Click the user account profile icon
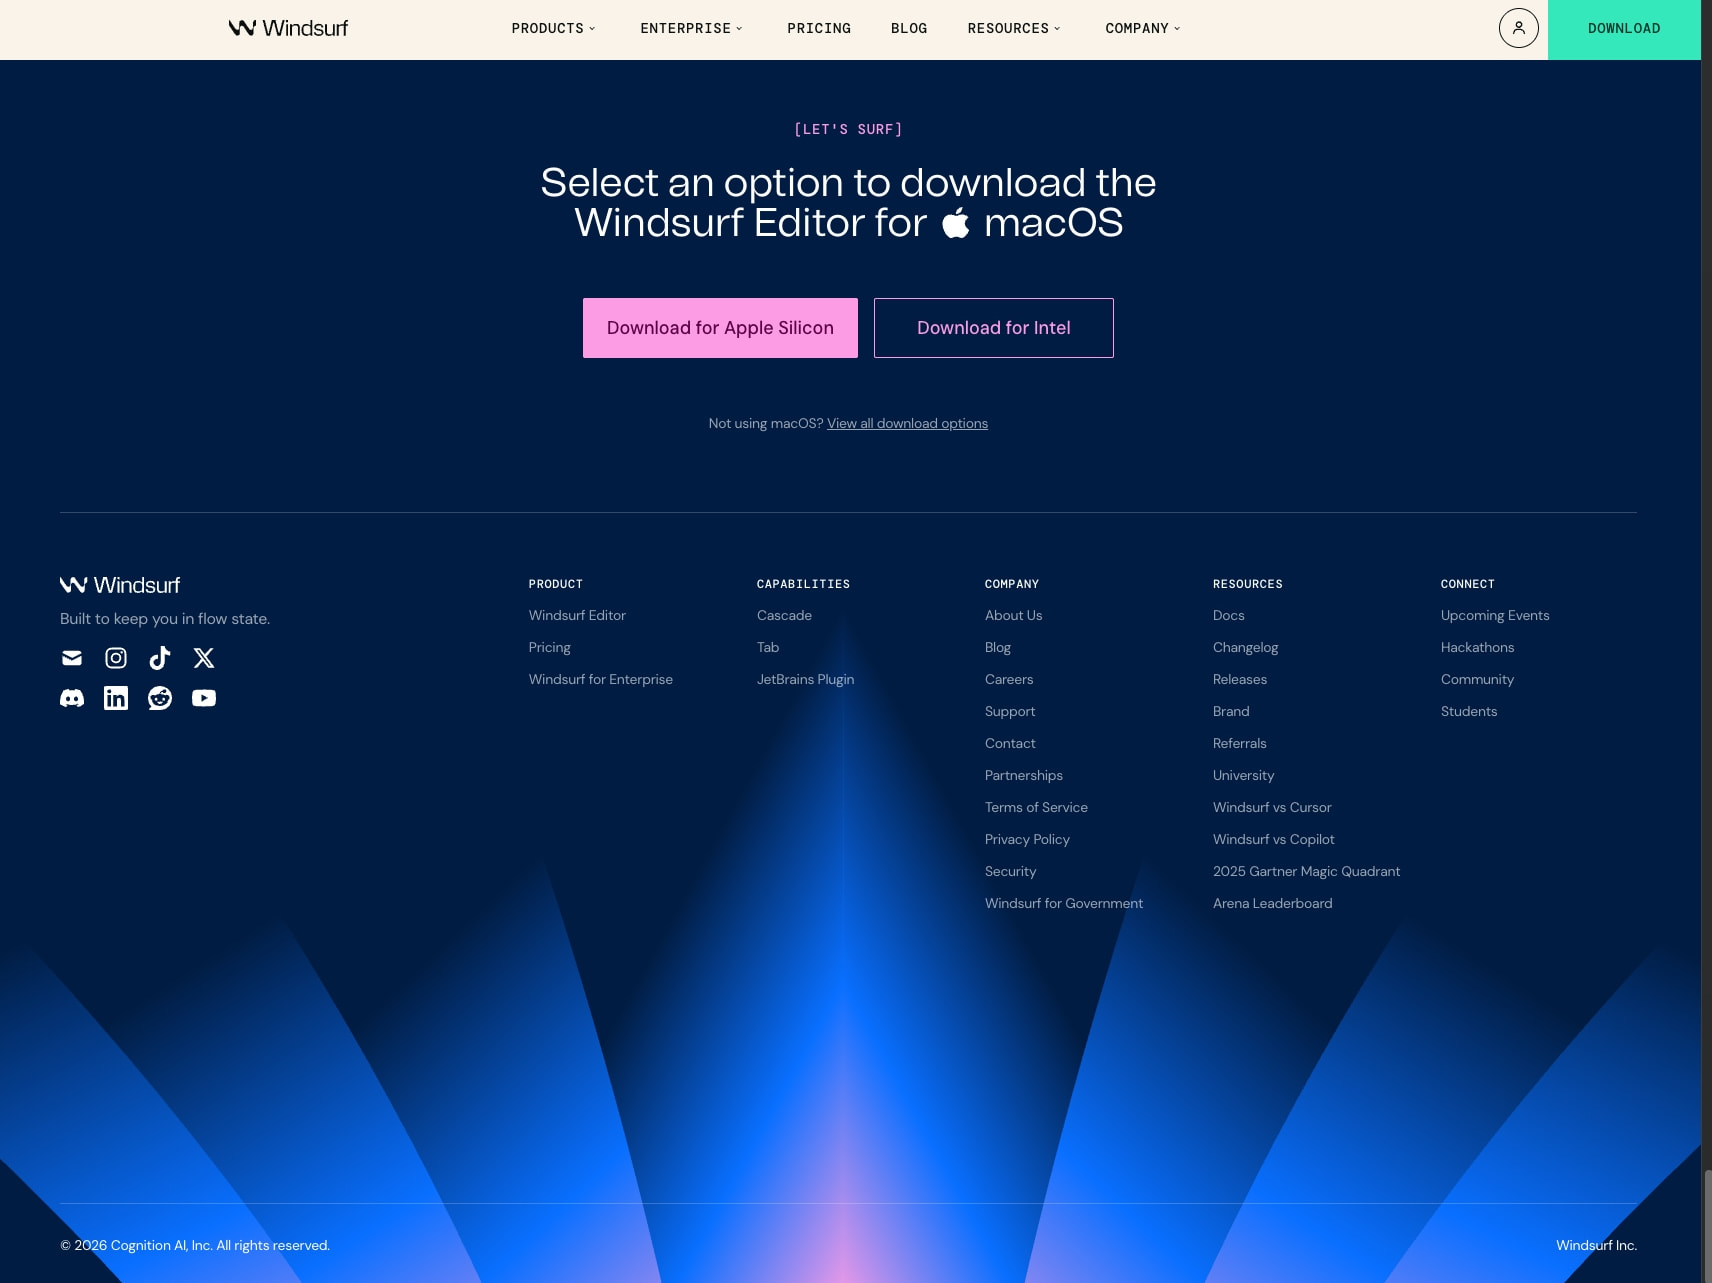1712x1283 pixels. [x=1518, y=28]
